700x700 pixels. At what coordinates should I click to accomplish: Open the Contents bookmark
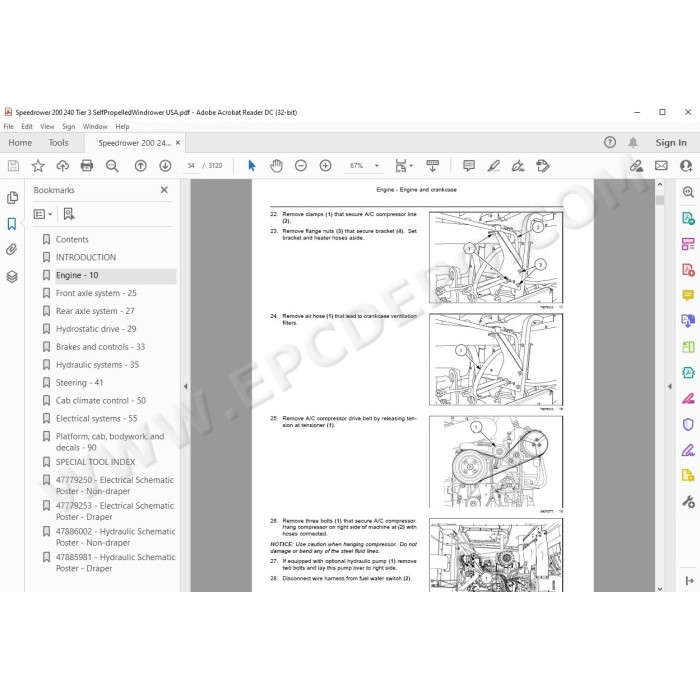coord(72,240)
